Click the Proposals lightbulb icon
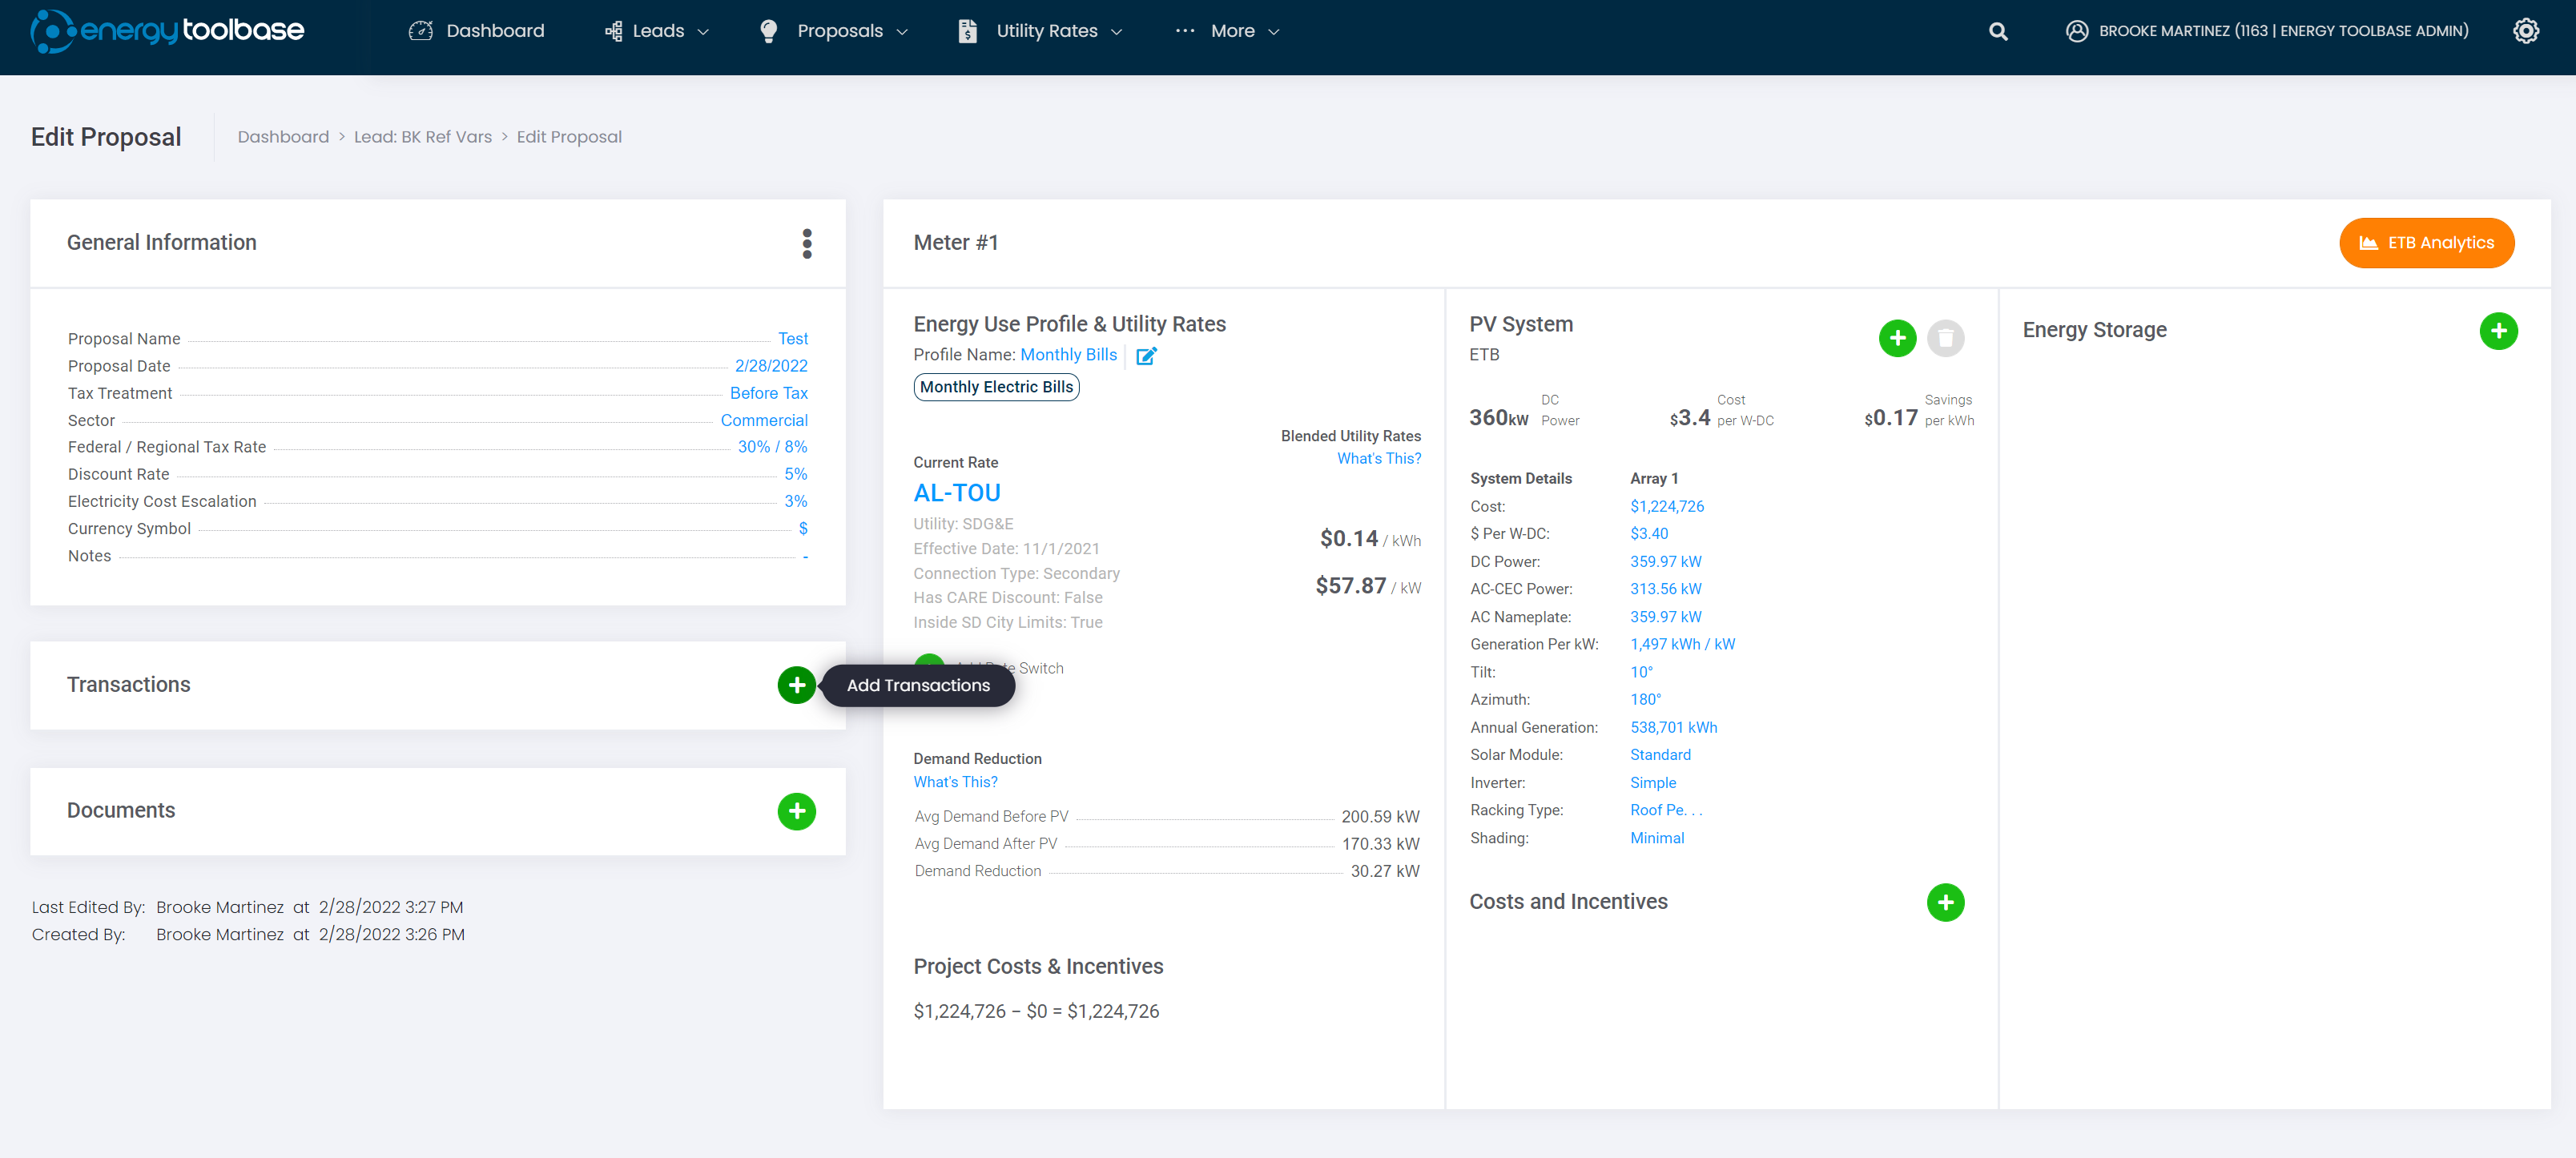Screen dimensions: 2576x1158 768,31
